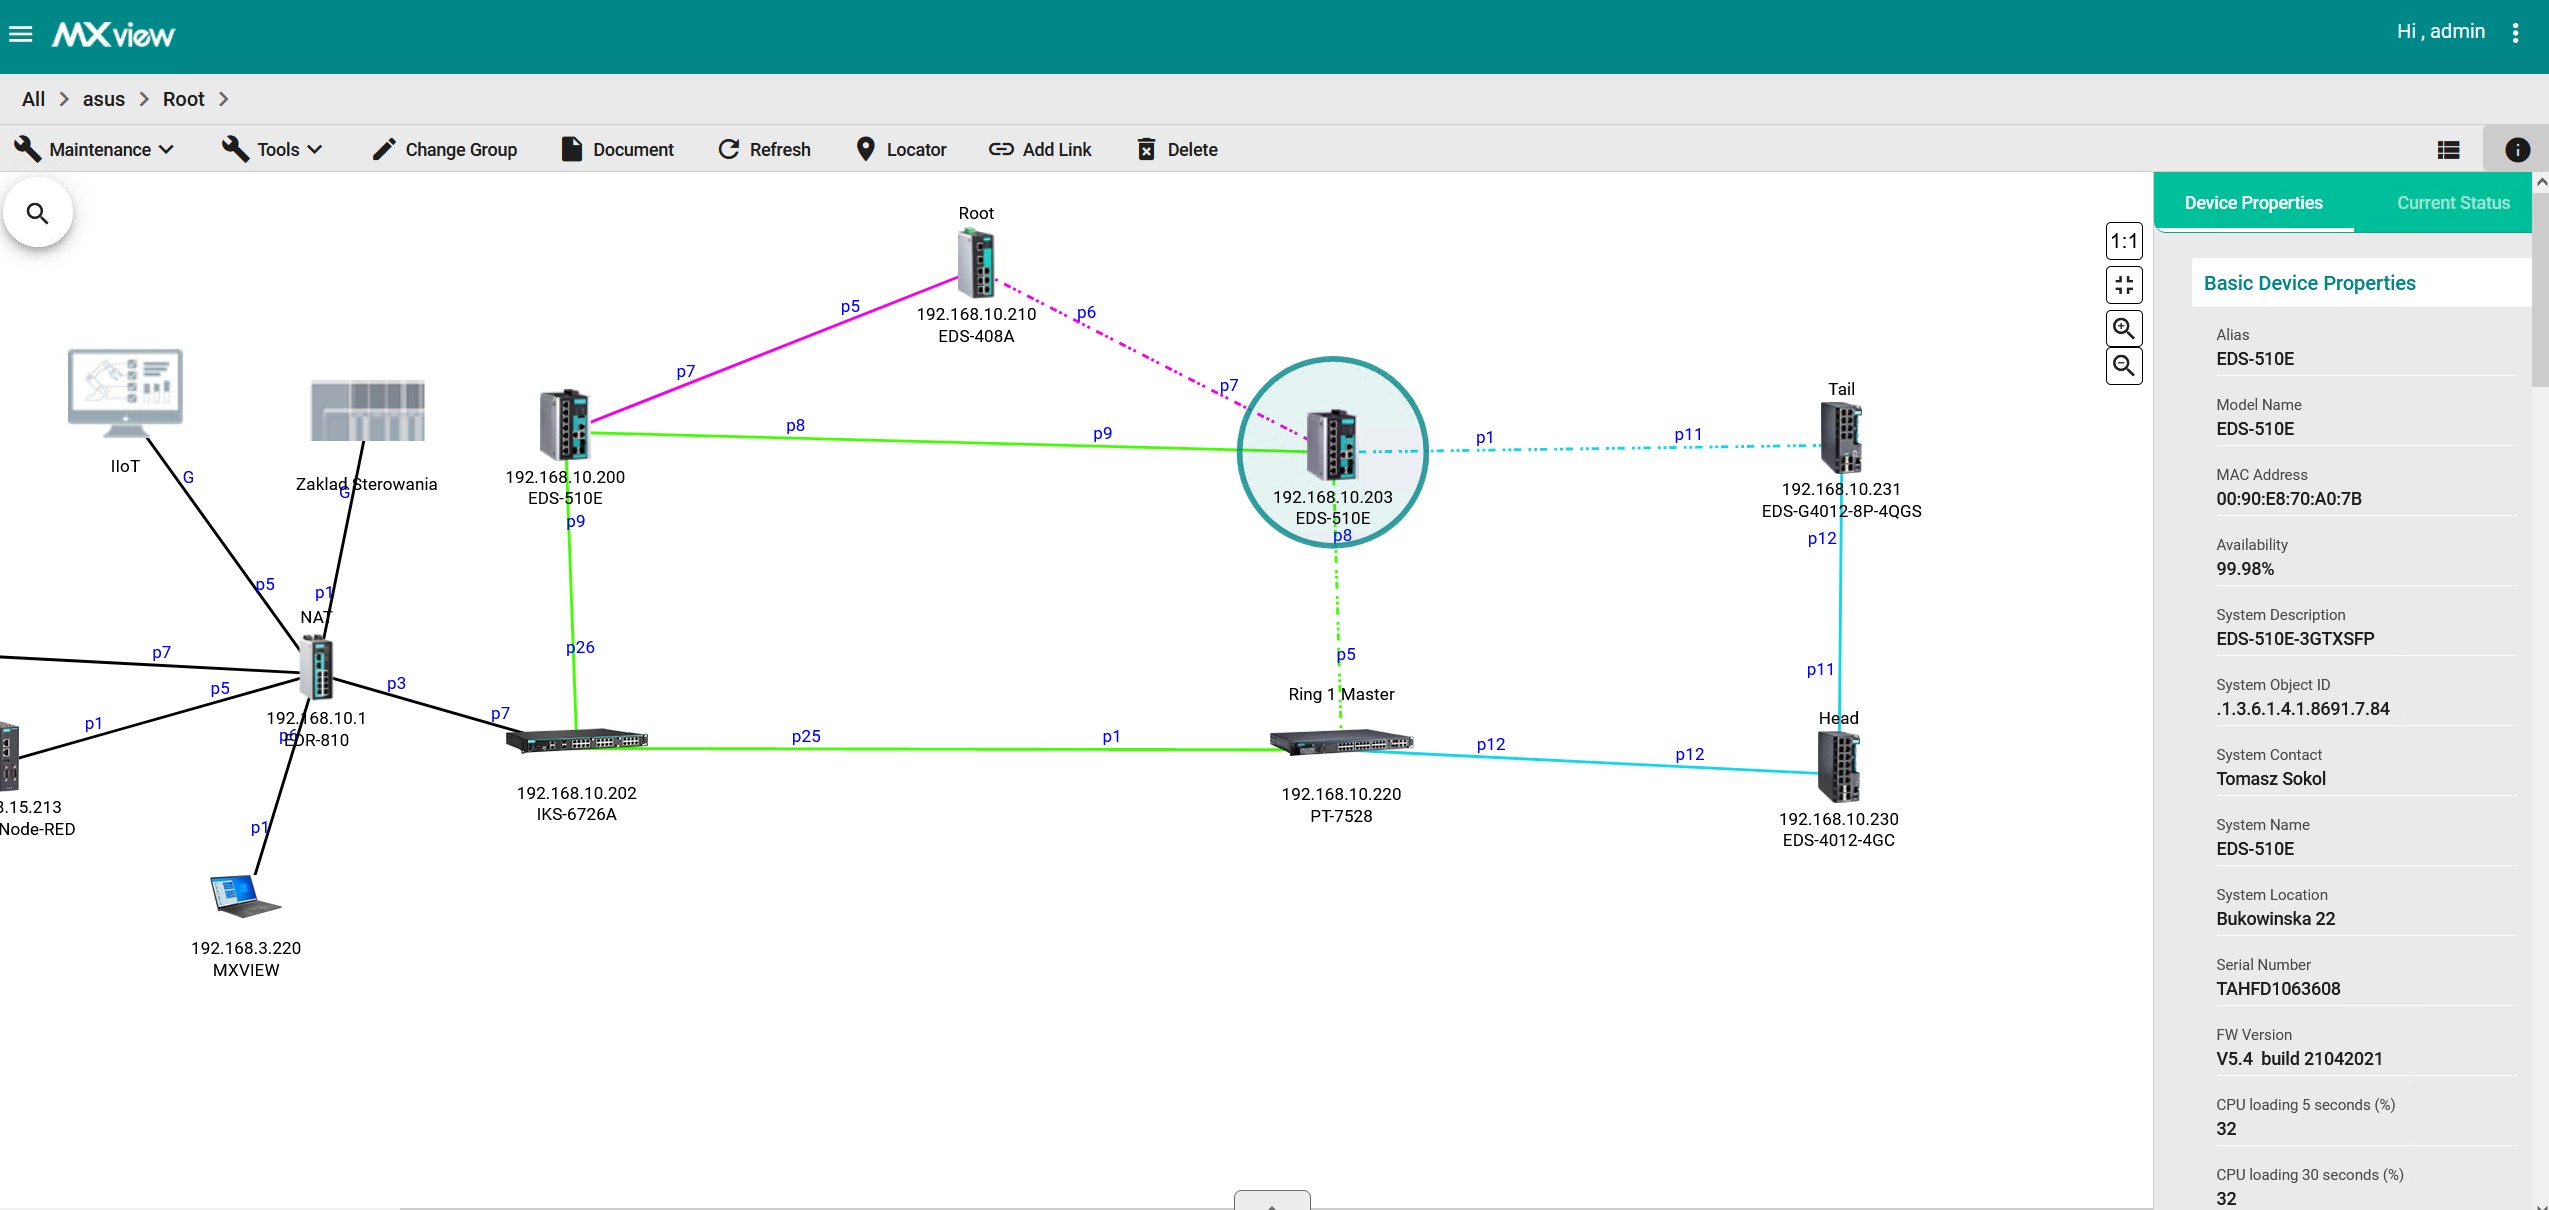Select the PT-7528 Ring Master switch
This screenshot has height=1210, width=2549.
1341,743
